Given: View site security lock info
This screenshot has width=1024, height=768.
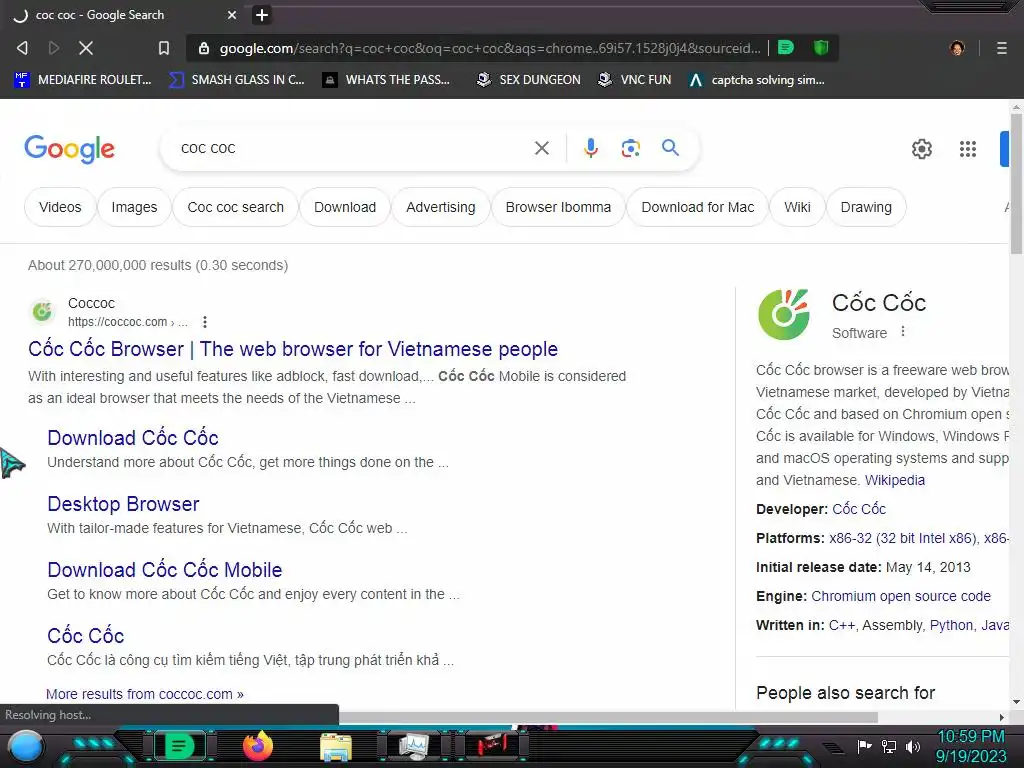Looking at the screenshot, I should [203, 48].
